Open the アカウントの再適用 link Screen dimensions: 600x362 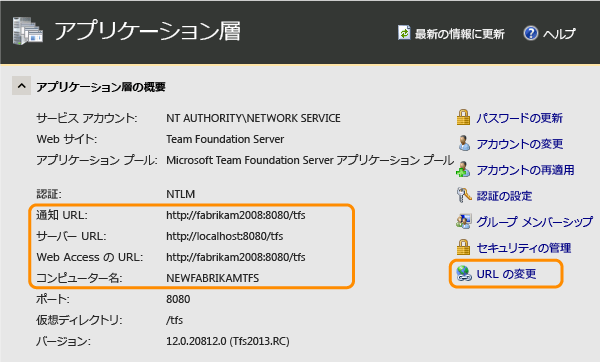pos(525,170)
